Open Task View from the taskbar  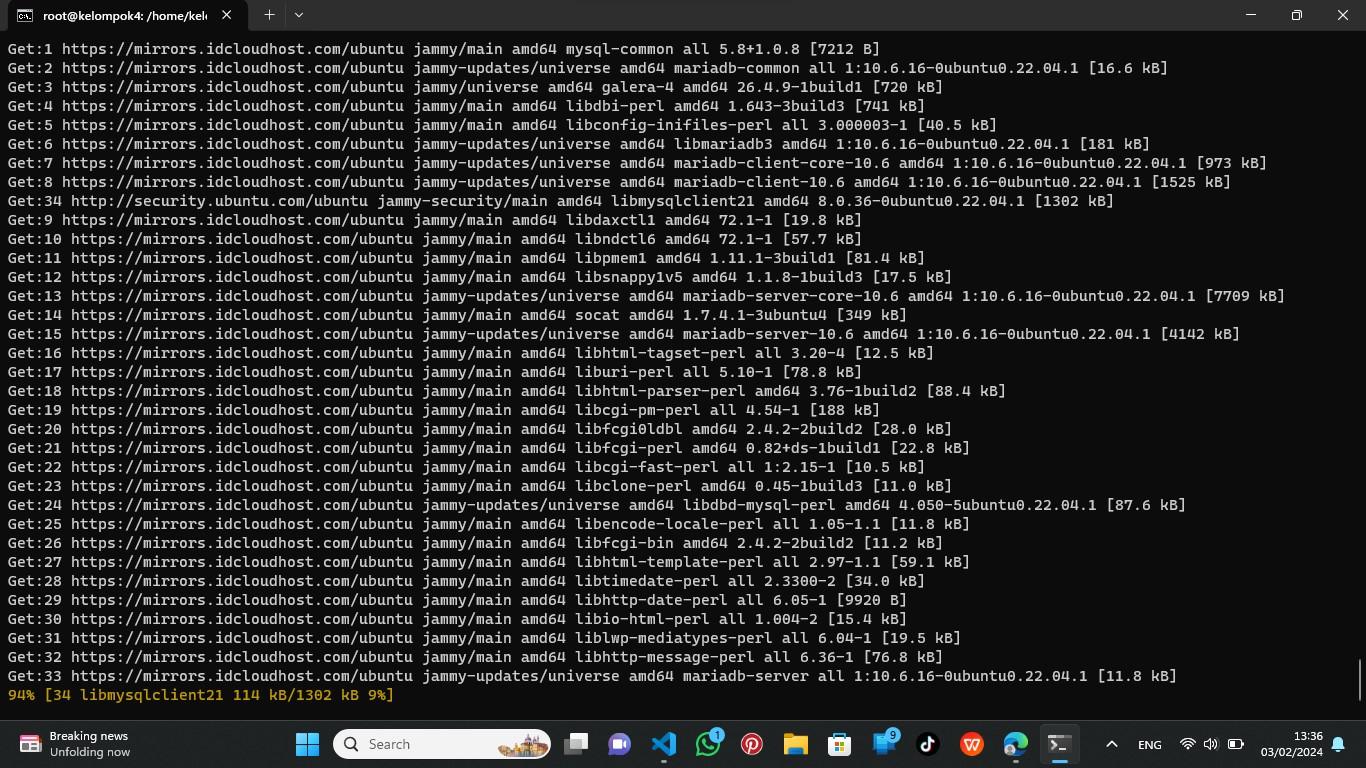coord(576,744)
